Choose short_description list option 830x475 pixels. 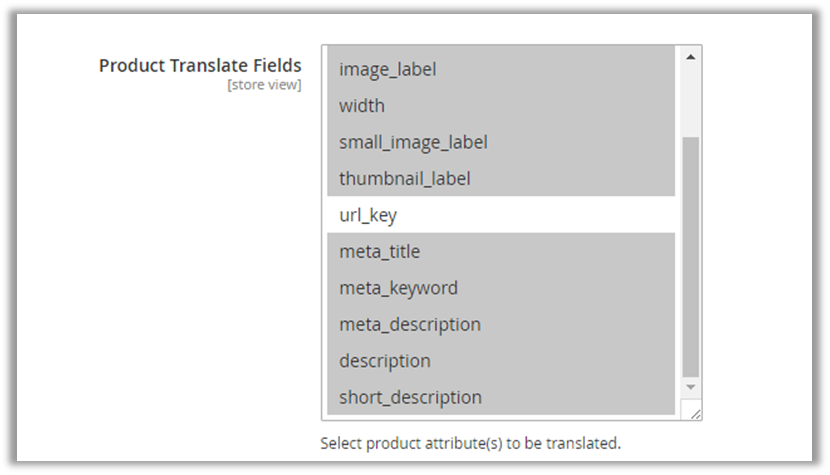[x=410, y=397]
